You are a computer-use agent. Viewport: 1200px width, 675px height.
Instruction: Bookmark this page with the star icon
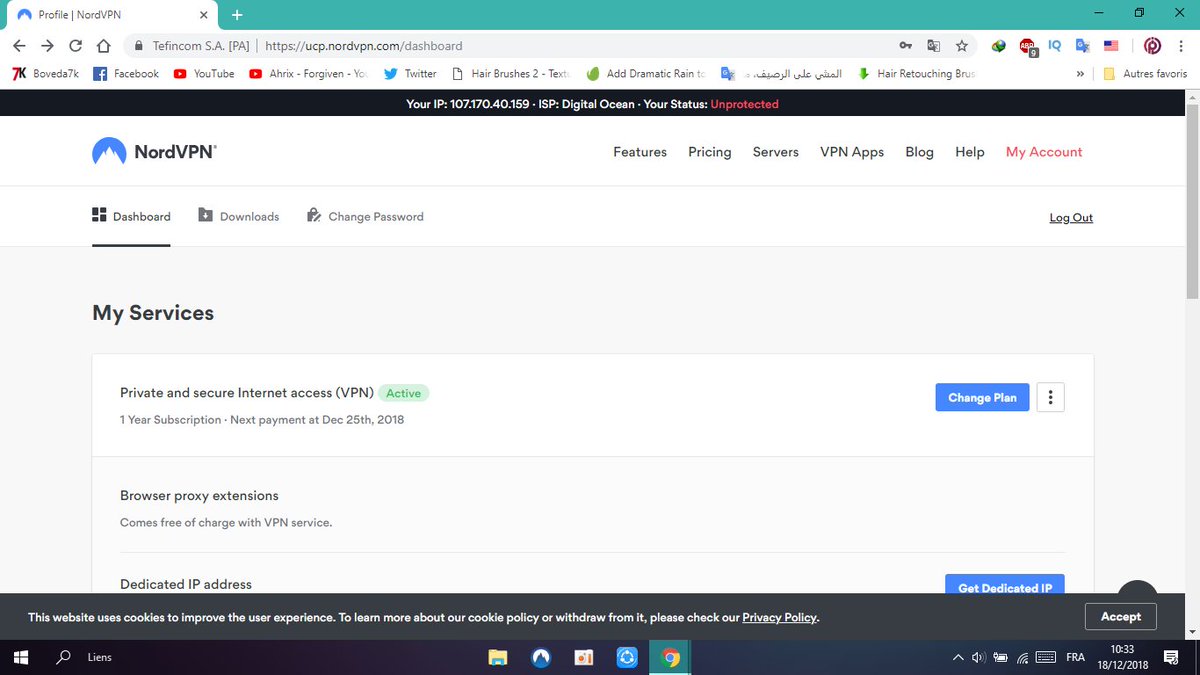[962, 46]
